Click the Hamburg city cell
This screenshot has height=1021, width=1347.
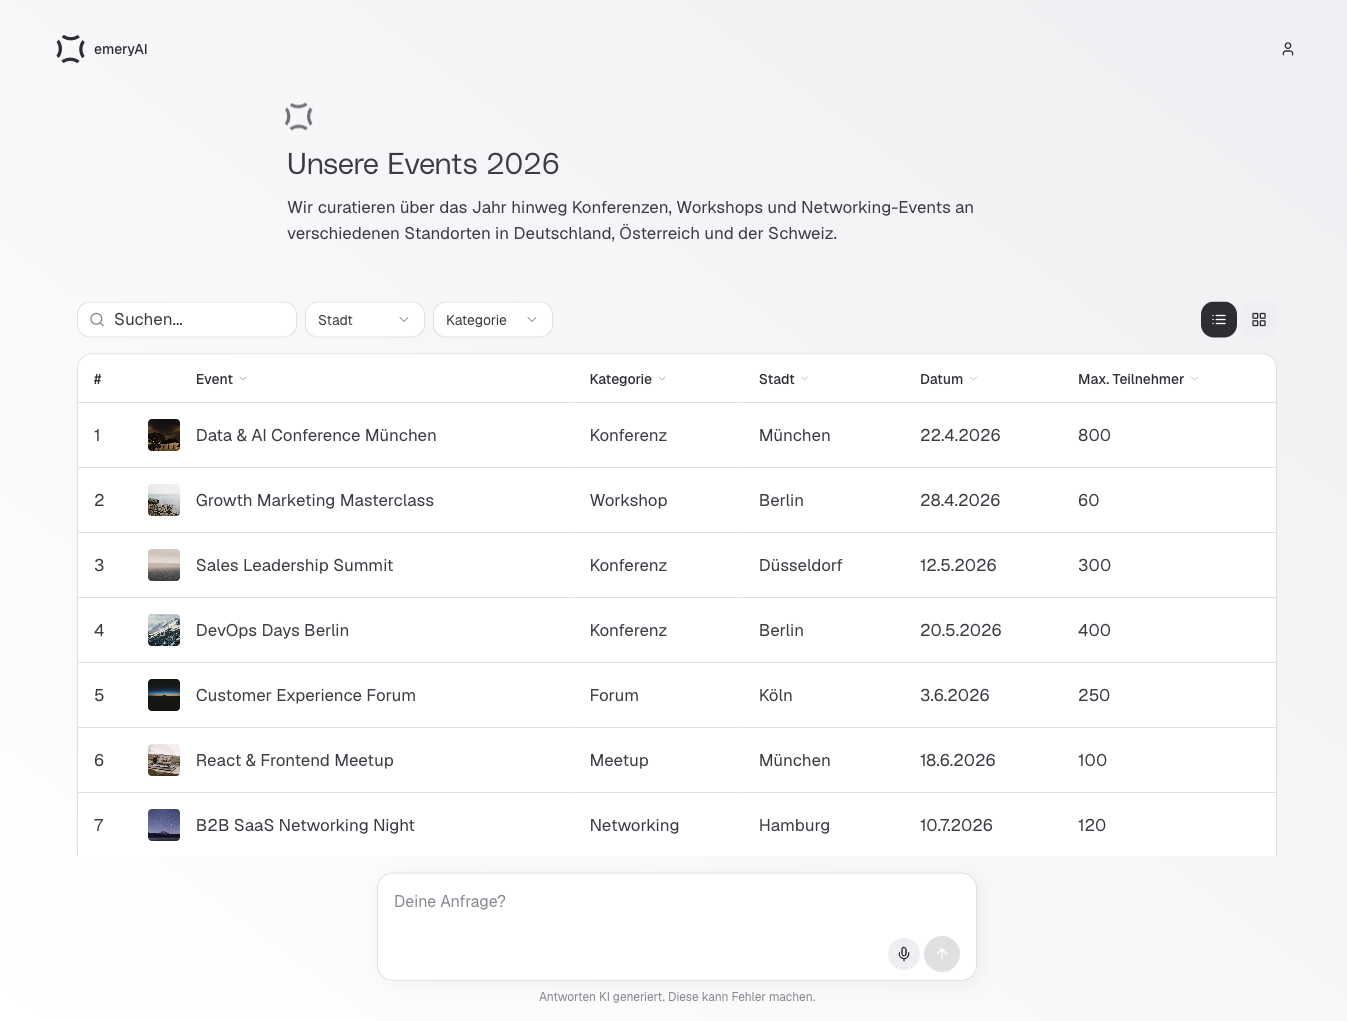(x=794, y=825)
